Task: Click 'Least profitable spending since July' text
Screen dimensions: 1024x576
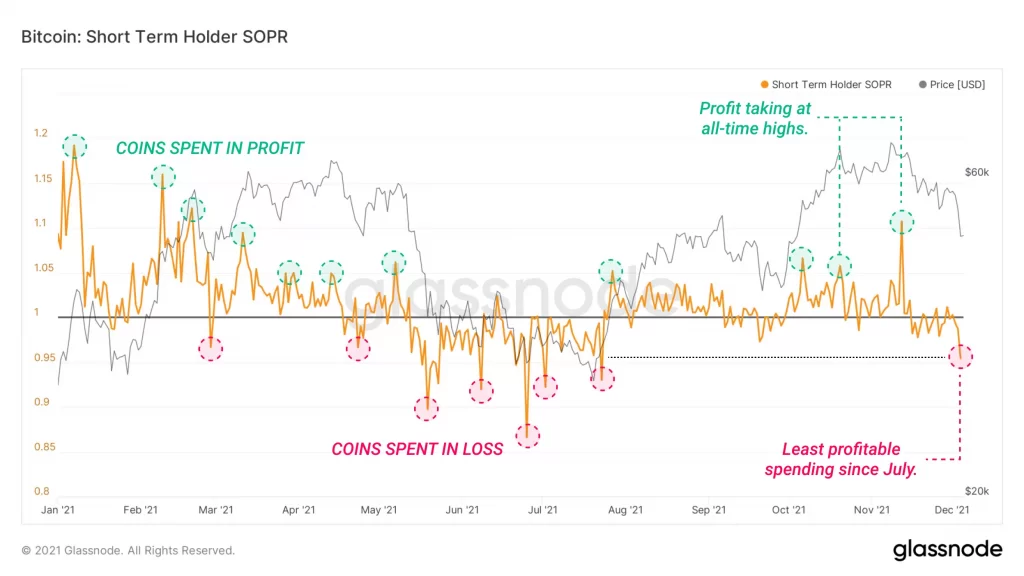Action: coord(841,459)
